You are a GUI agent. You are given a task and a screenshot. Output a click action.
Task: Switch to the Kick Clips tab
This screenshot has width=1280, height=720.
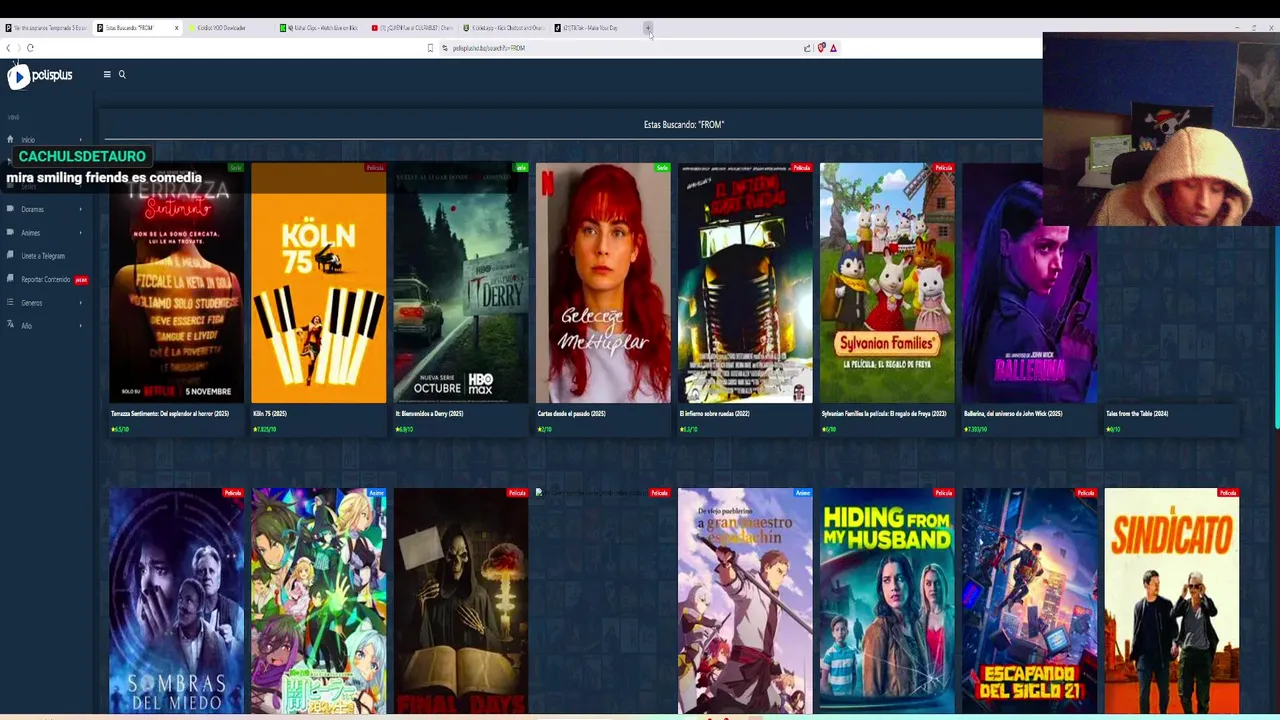coord(320,28)
